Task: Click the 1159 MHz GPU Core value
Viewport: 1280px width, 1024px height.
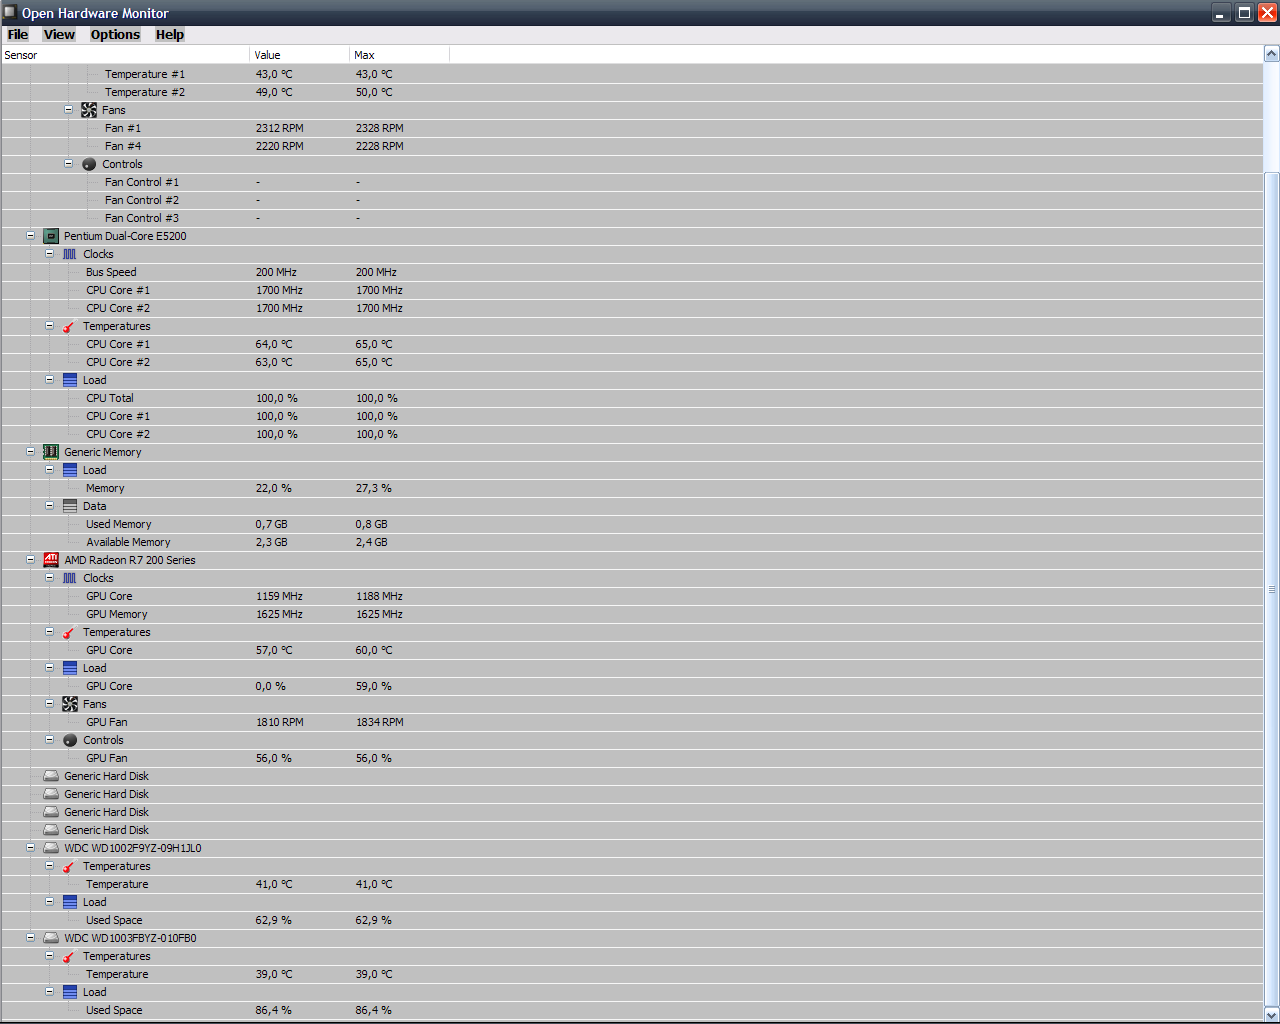Action: click(x=279, y=596)
